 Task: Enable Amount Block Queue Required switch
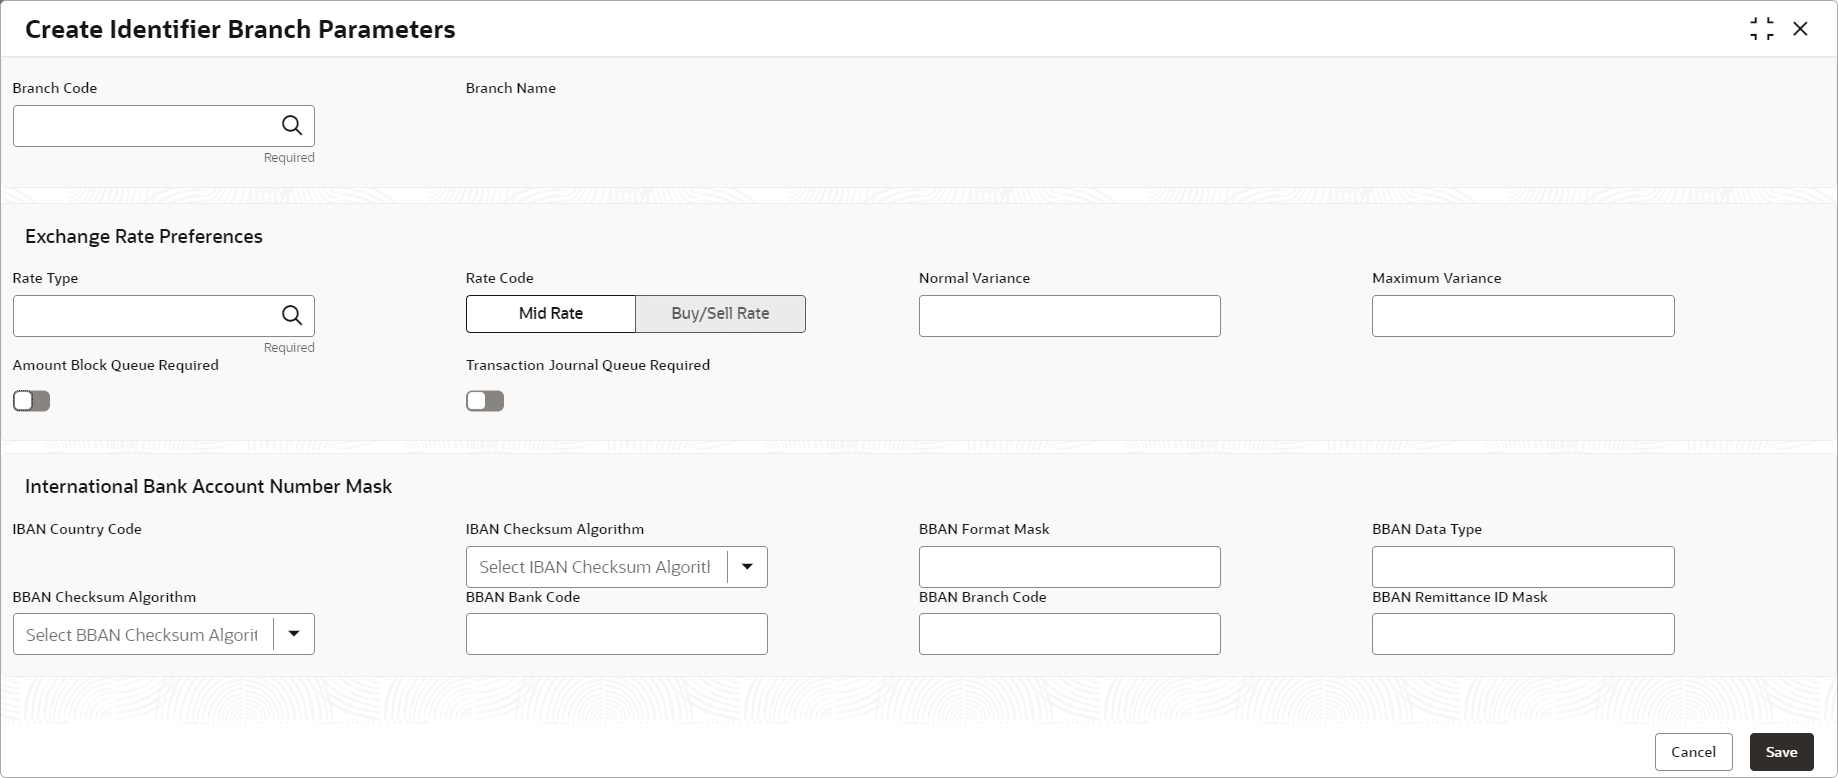[31, 401]
